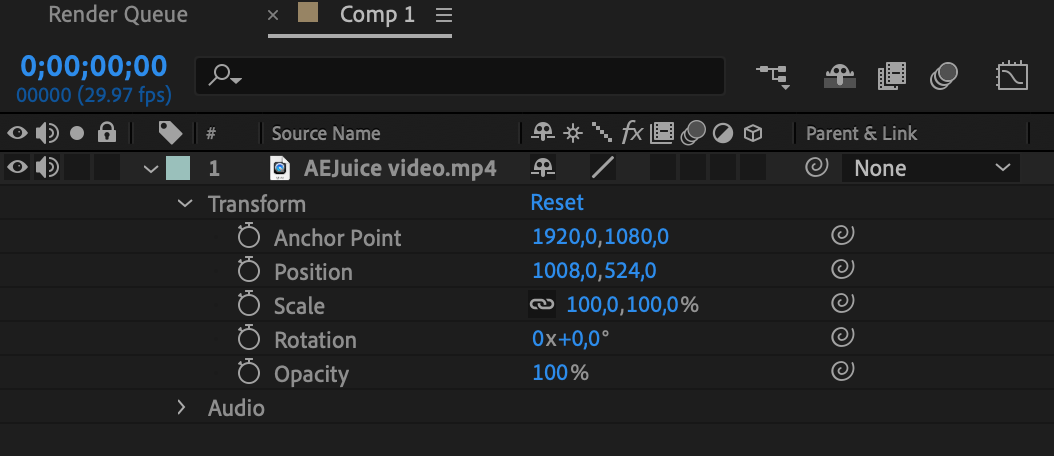Hide the AEJuice video.mp4 layer video
This screenshot has height=456, width=1054.
point(17,168)
